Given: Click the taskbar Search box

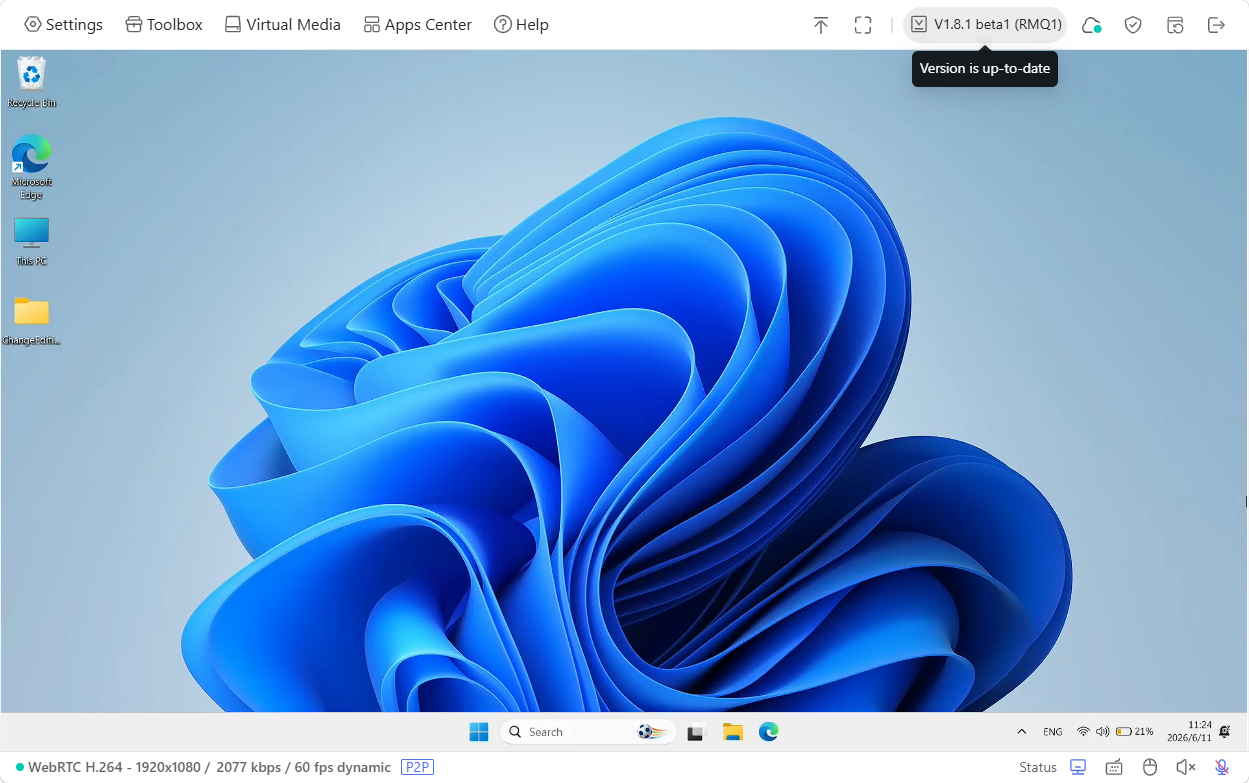Looking at the screenshot, I should pyautogui.click(x=588, y=732).
